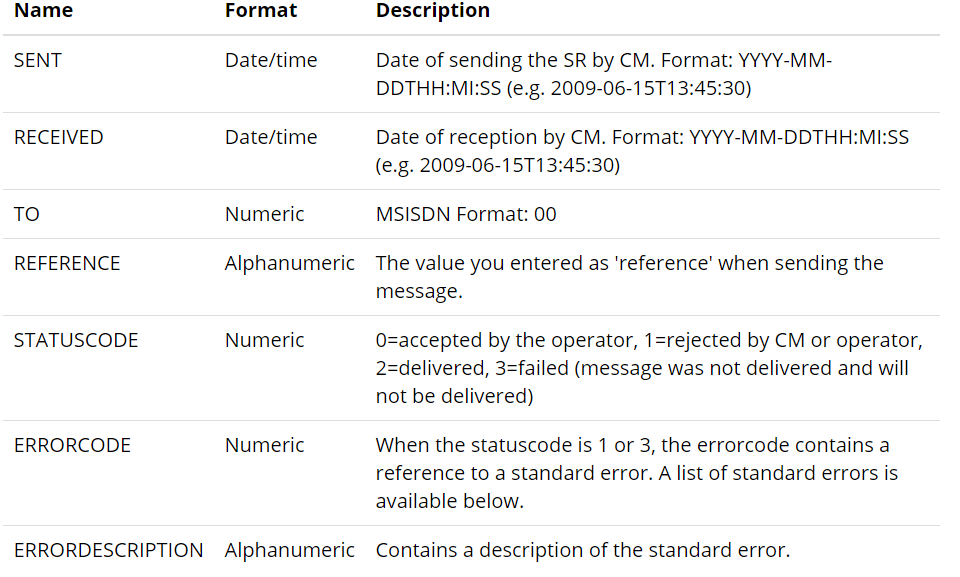Select the ERRORDESCRIPTION parameter name
960x577 pixels.
point(109,550)
